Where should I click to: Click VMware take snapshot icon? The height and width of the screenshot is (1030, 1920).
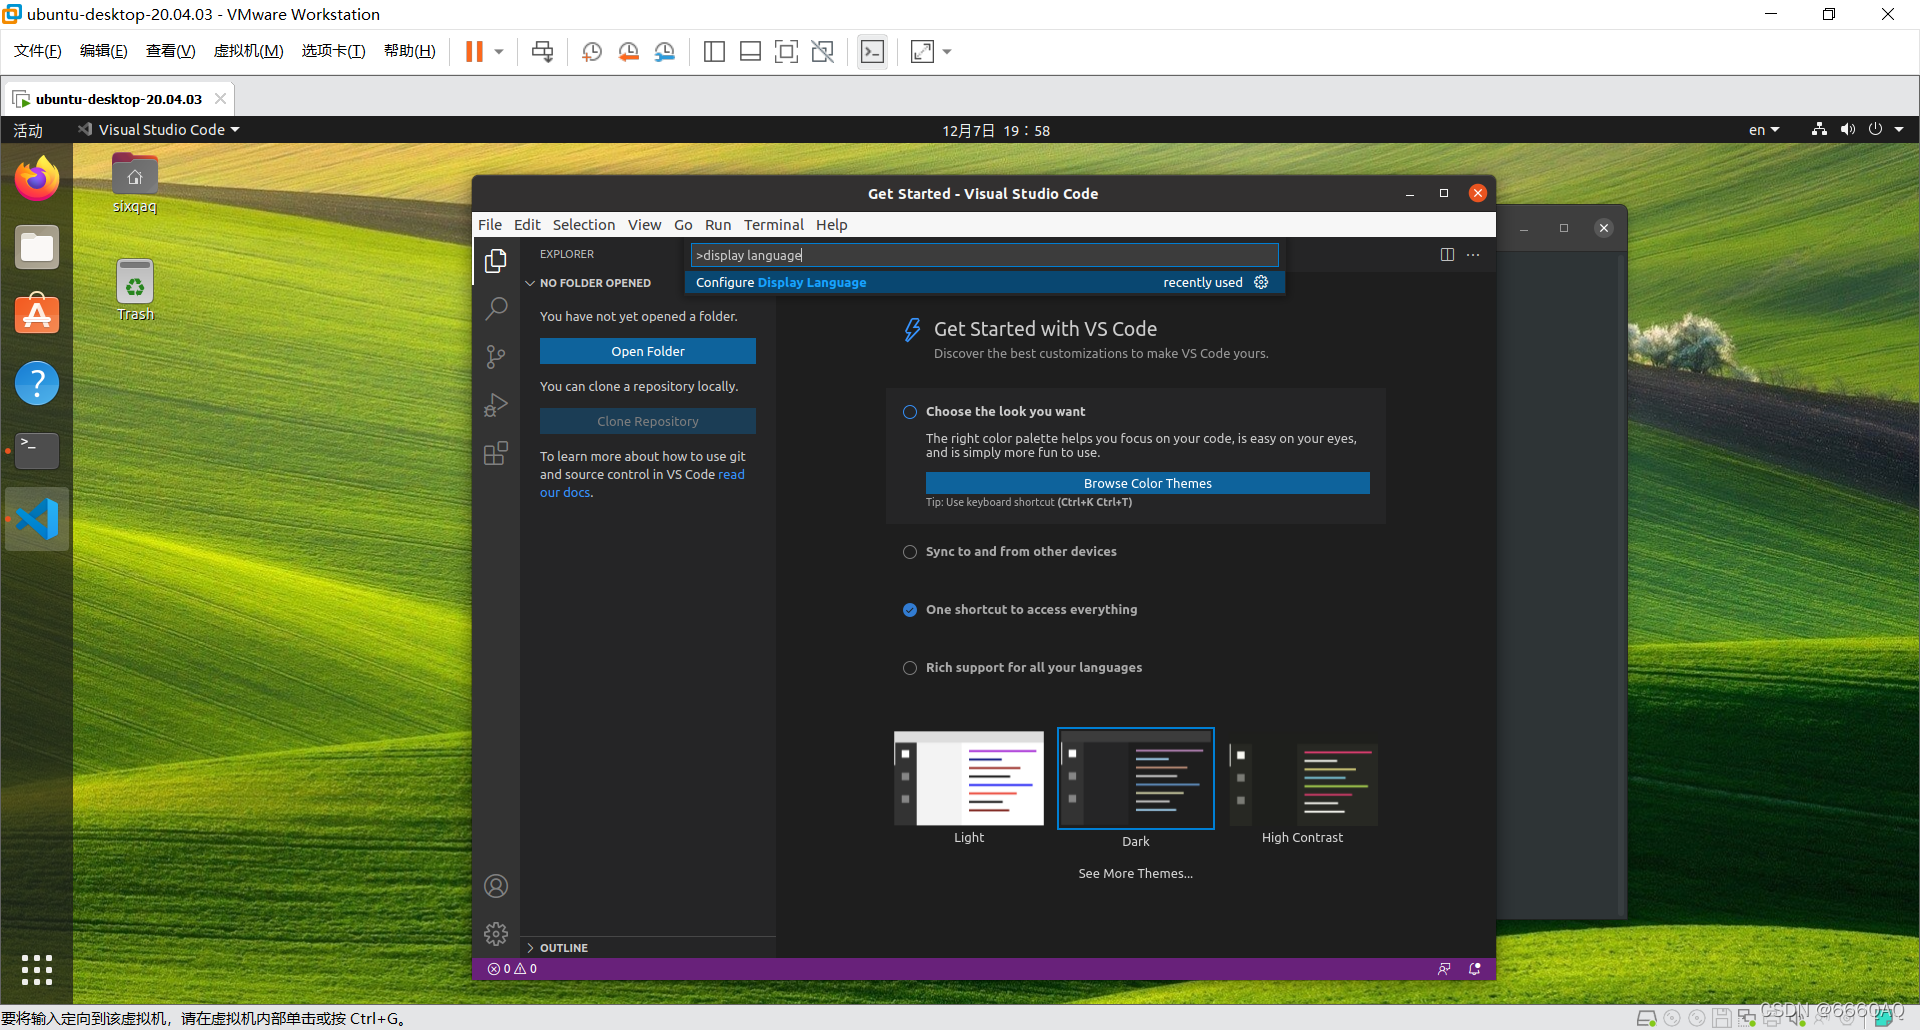(592, 51)
